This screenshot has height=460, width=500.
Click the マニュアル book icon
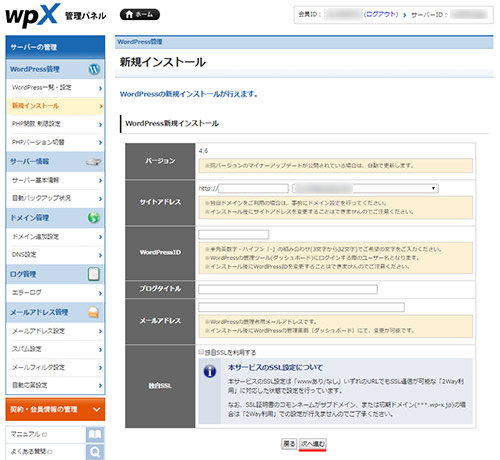coord(95,435)
